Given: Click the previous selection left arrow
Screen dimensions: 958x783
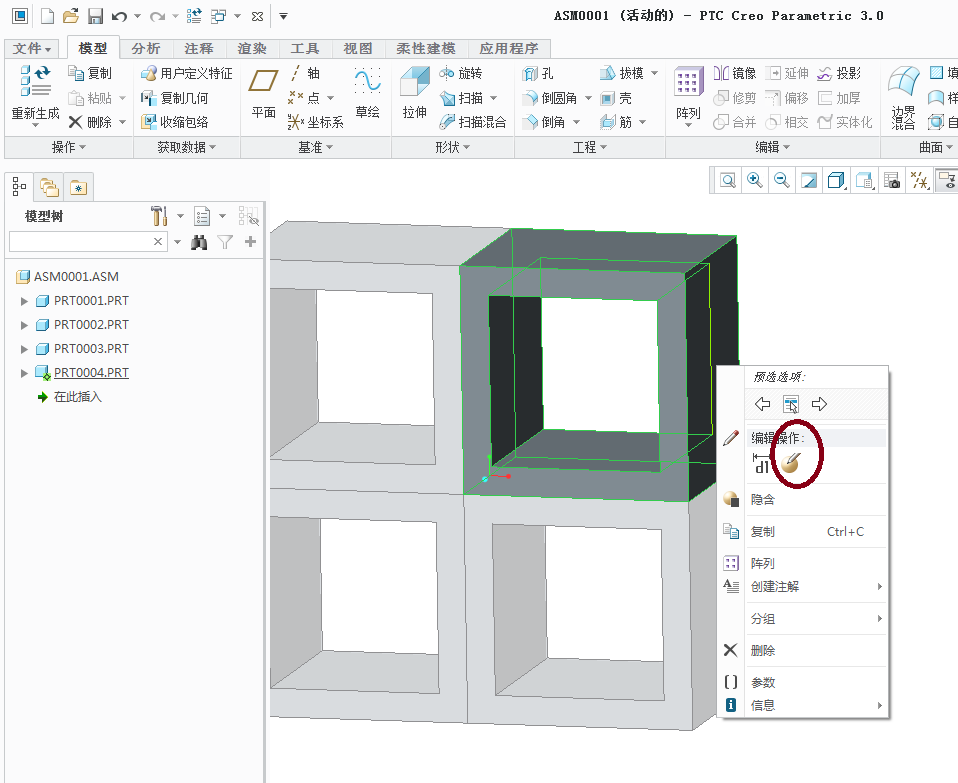Looking at the screenshot, I should coord(762,404).
